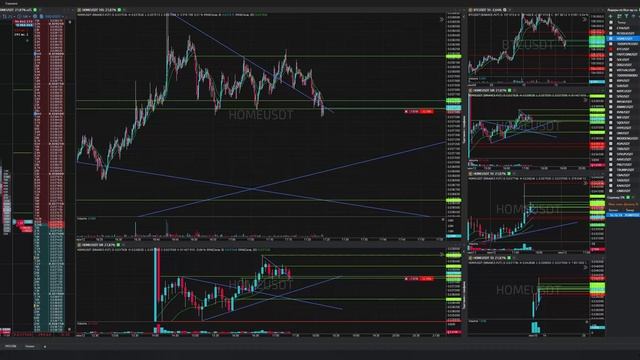Select the HOMEUSDT row in watchlist

[623, 38]
